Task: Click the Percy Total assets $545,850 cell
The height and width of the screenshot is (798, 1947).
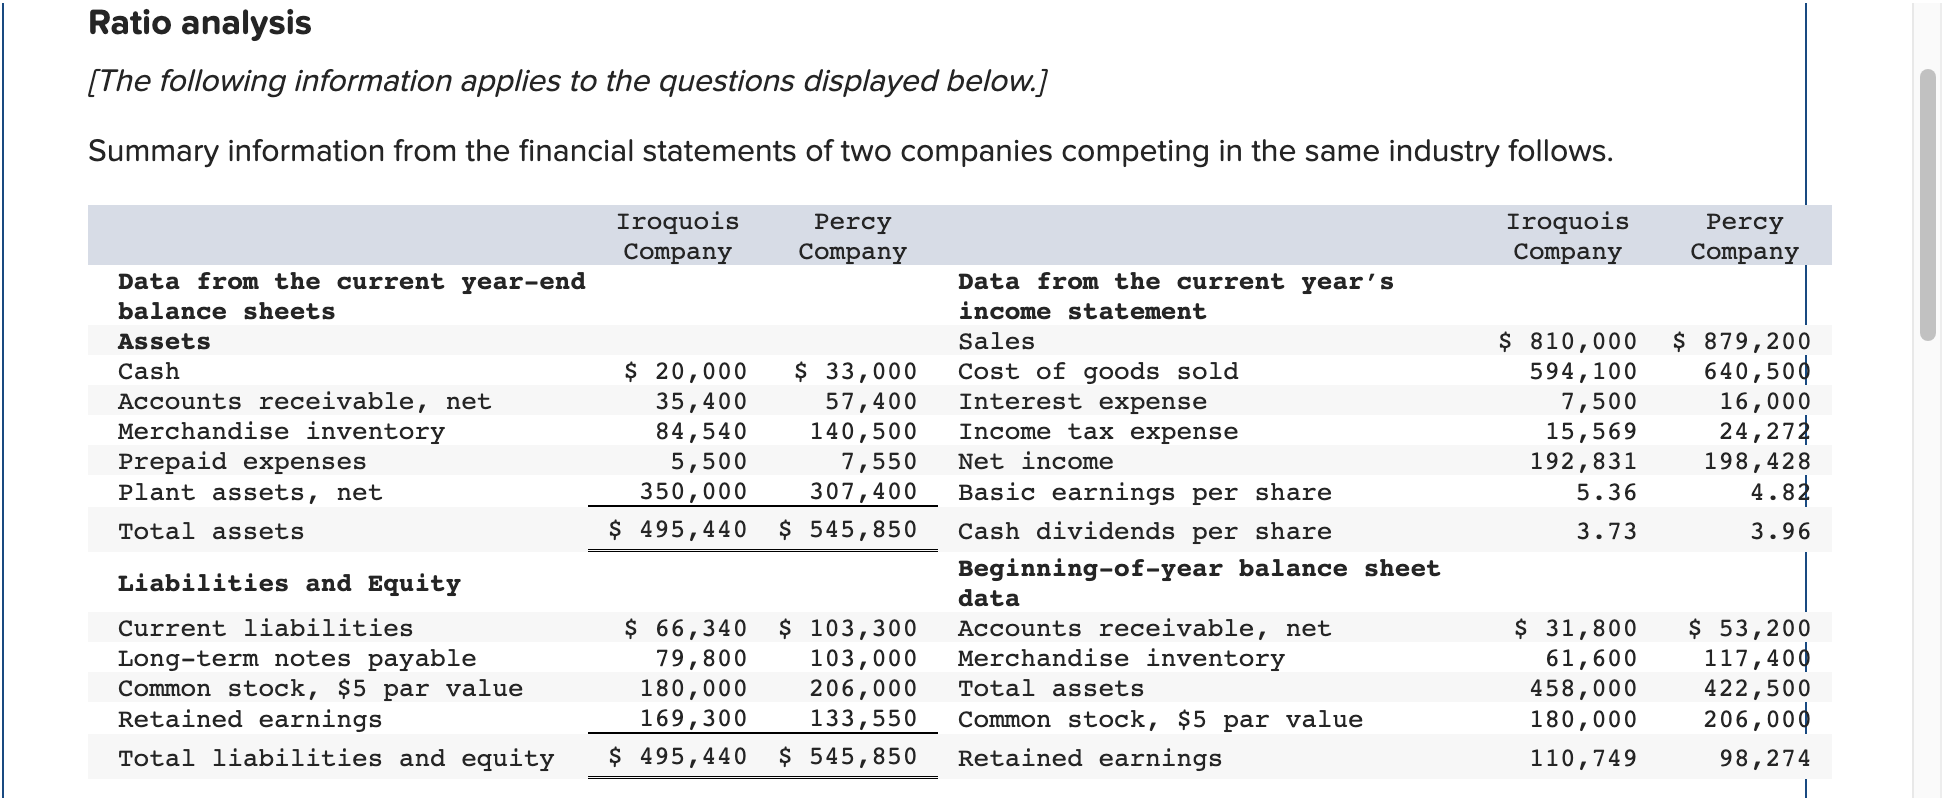Action: 848,530
